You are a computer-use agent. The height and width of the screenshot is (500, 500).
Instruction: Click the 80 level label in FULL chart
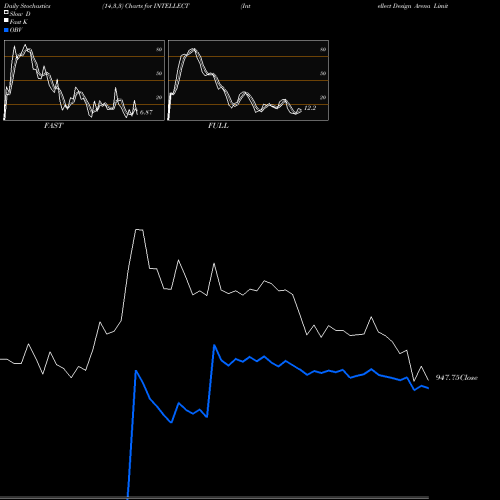click(x=323, y=49)
